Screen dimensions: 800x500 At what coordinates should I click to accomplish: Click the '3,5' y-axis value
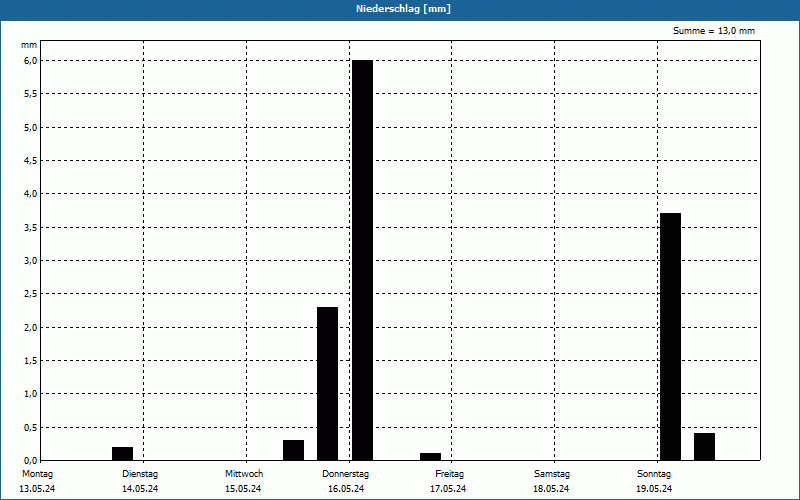31,228
